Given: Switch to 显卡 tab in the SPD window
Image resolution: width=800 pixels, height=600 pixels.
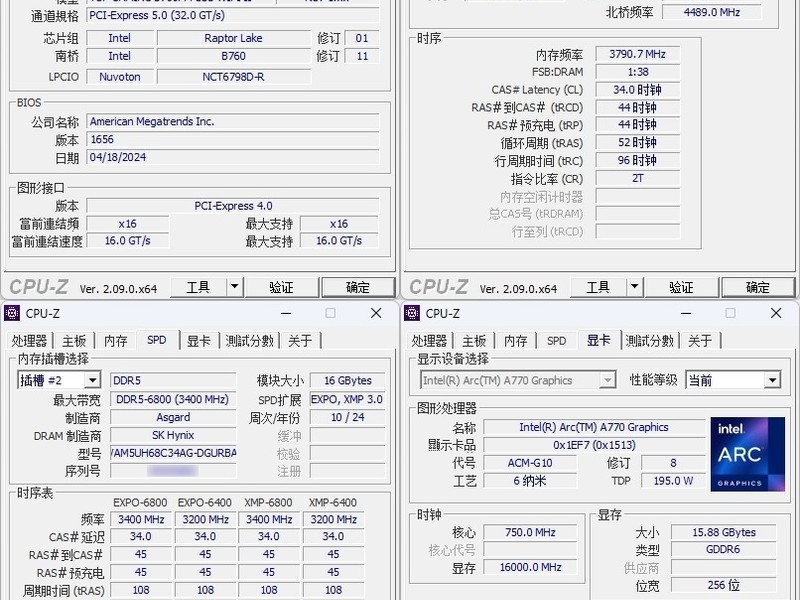Looking at the screenshot, I should (198, 341).
